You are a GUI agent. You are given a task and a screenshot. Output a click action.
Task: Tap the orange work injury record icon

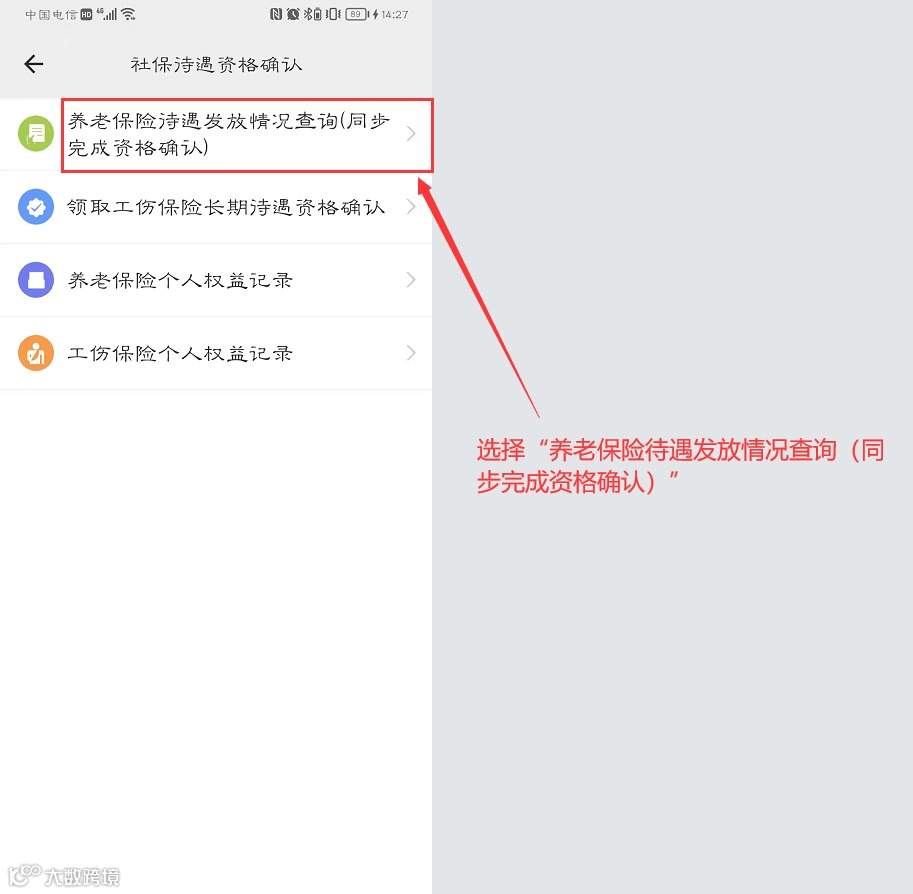click(36, 353)
